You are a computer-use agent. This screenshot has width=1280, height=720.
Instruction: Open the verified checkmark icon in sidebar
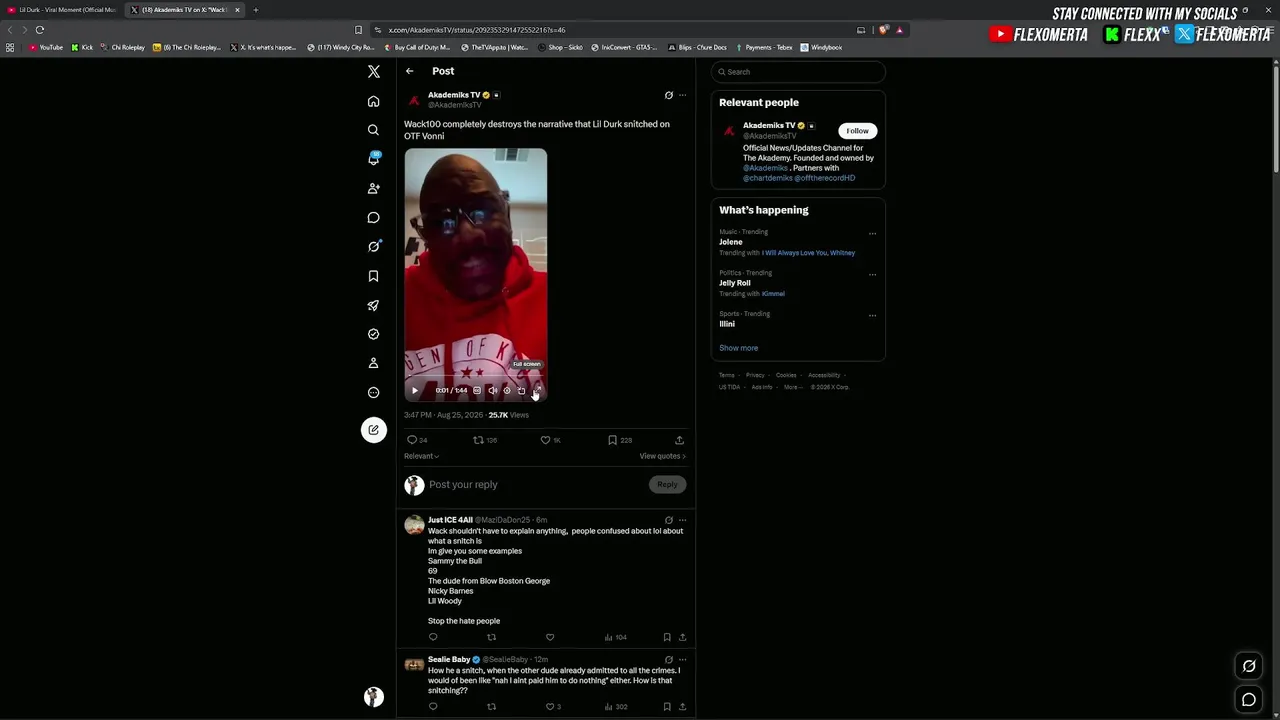[x=373, y=334]
